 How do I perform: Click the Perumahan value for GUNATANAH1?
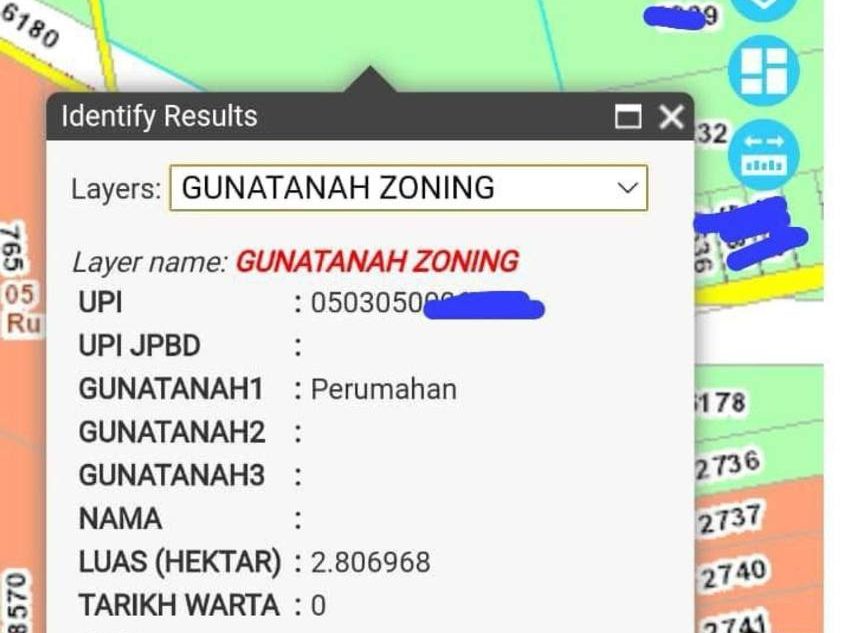(384, 389)
